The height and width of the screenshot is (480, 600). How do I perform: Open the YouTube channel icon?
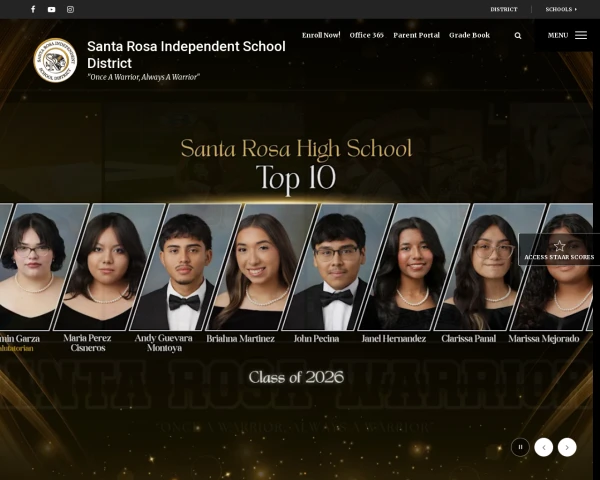[x=52, y=10]
